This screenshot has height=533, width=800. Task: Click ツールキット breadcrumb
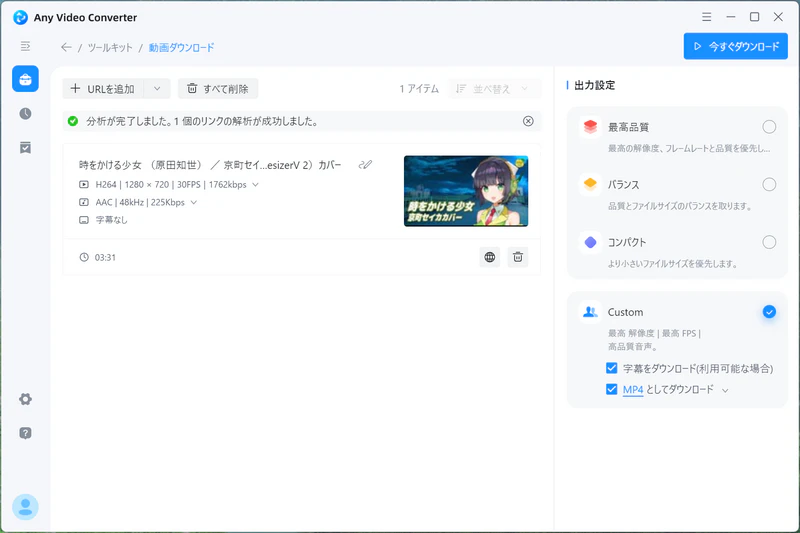pos(110,47)
